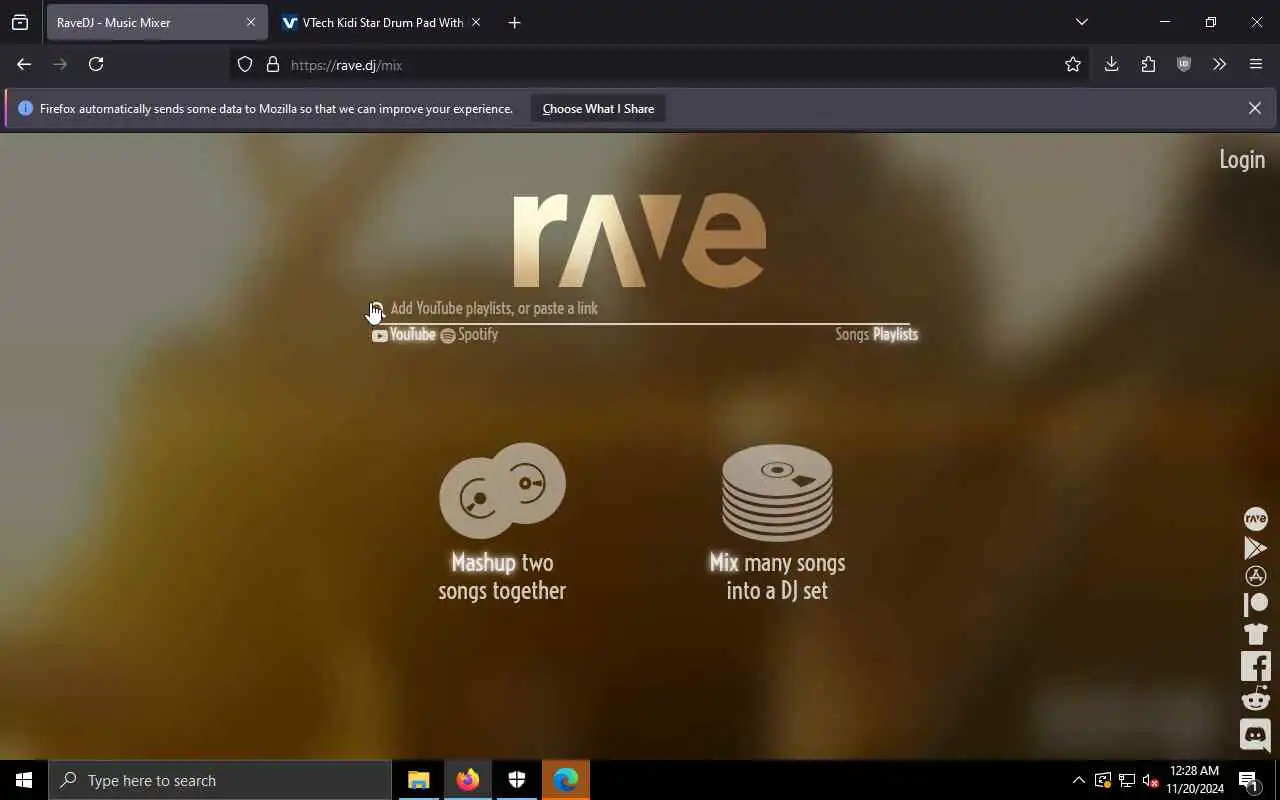Select YouTube as the source
1280x800 pixels.
pos(404,335)
